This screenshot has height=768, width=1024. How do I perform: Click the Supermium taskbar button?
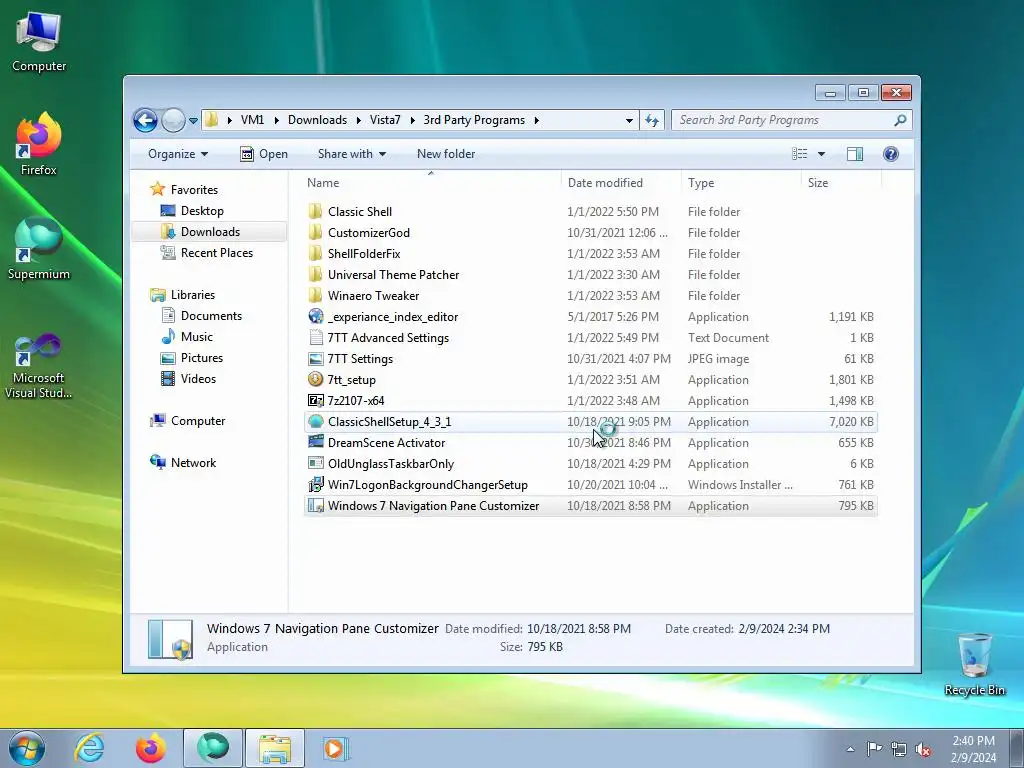pos(213,748)
